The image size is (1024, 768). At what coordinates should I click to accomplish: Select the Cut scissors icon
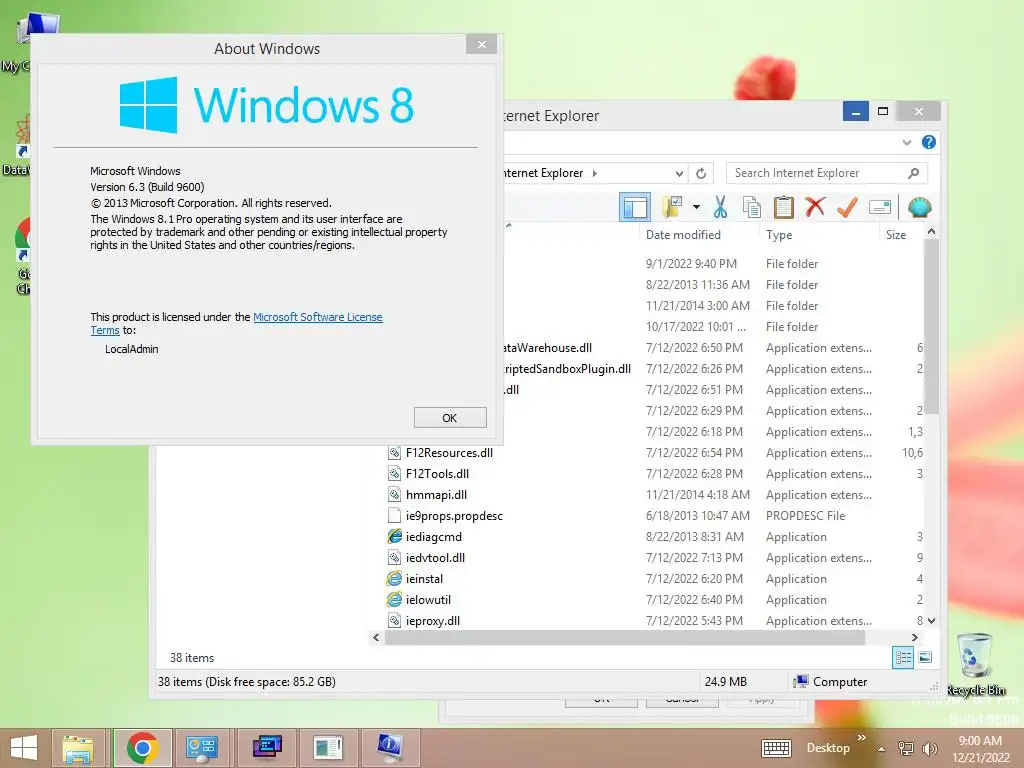tap(720, 207)
